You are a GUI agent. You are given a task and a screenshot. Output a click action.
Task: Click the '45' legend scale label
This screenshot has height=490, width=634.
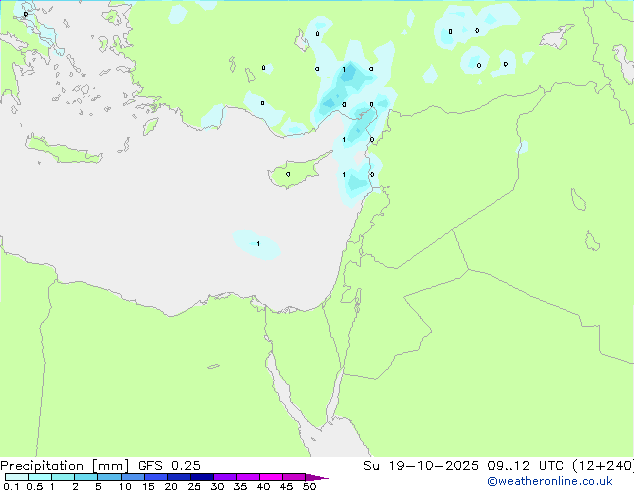tap(286, 486)
